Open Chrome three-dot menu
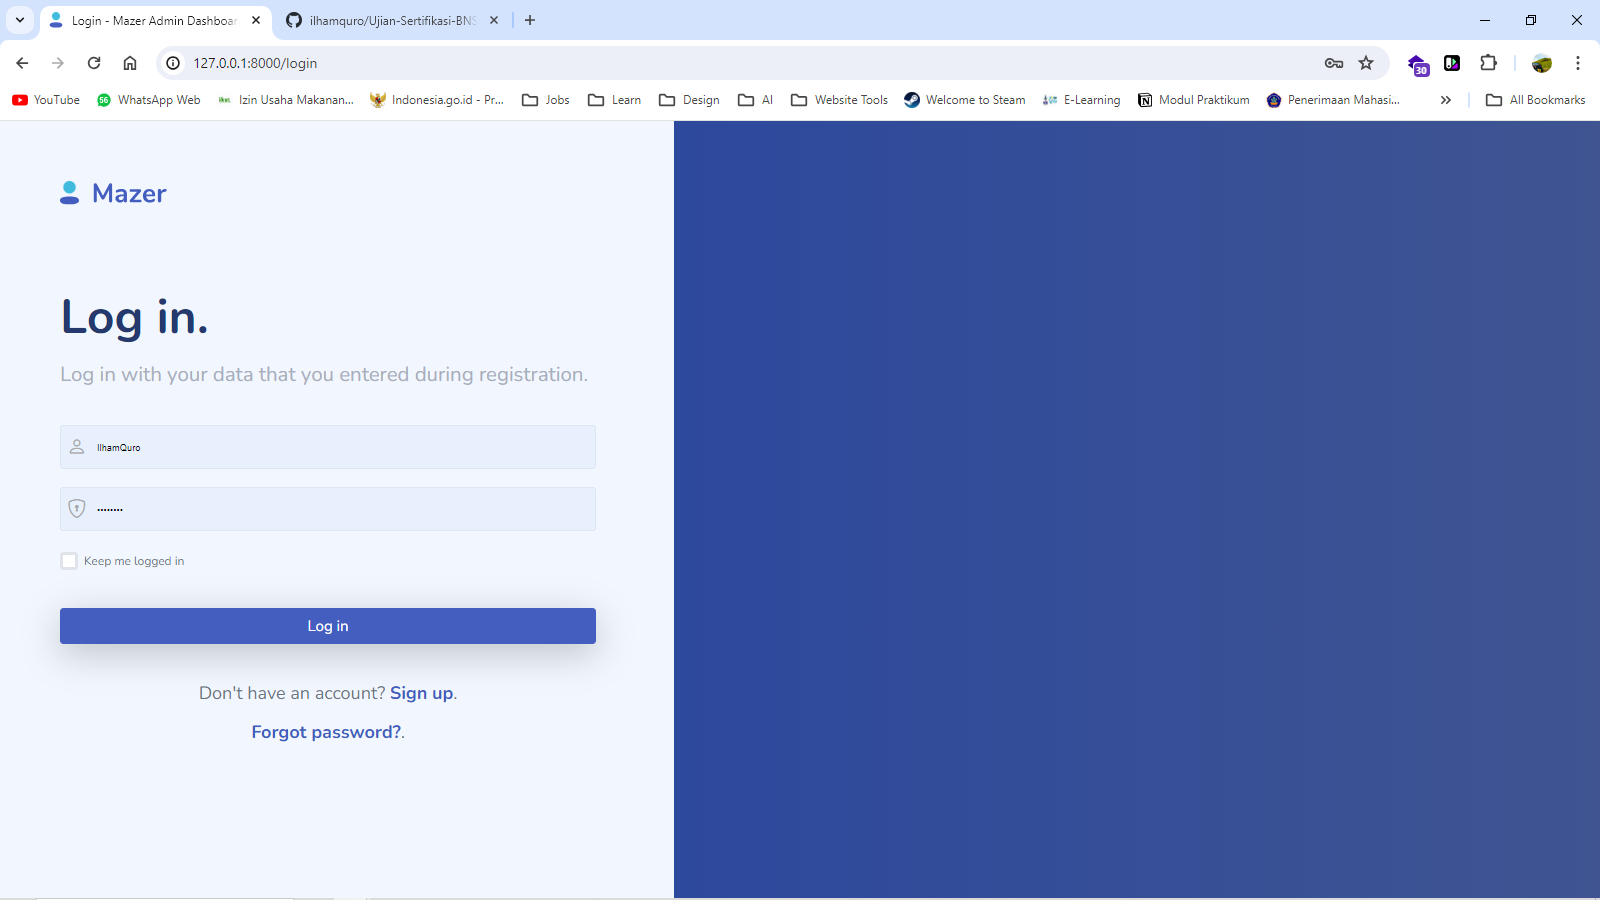Viewport: 1600px width, 900px height. (x=1578, y=63)
